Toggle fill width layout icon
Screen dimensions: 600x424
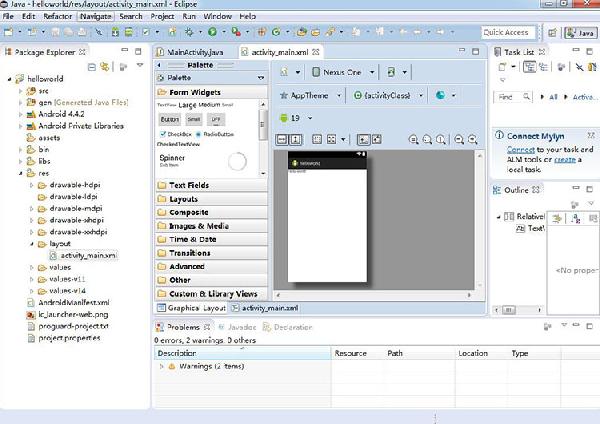tap(282, 140)
